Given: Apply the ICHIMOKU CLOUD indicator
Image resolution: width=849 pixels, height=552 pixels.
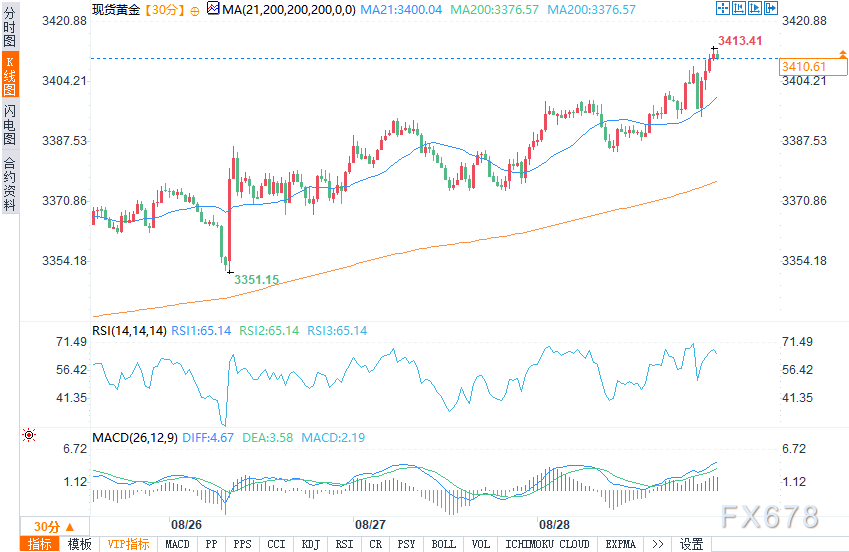Looking at the screenshot, I should pyautogui.click(x=547, y=544).
